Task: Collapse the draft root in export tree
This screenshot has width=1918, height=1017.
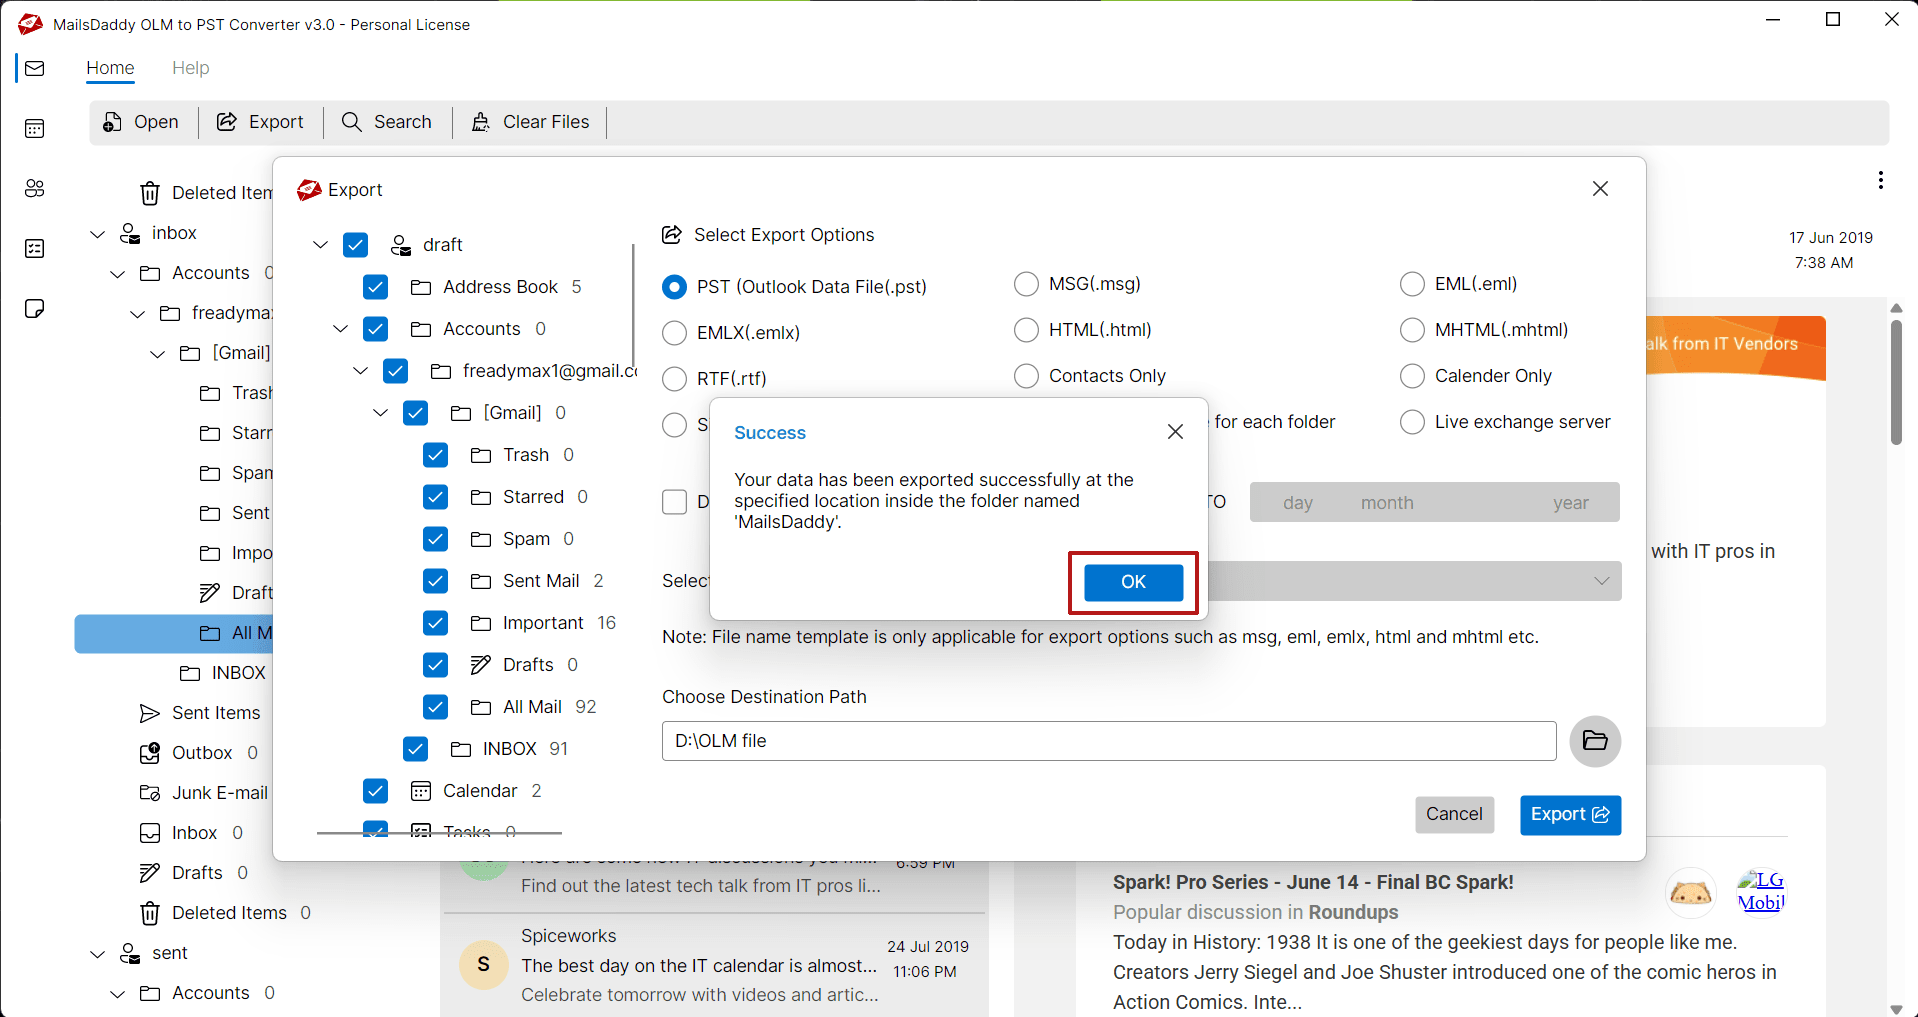Action: (321, 245)
